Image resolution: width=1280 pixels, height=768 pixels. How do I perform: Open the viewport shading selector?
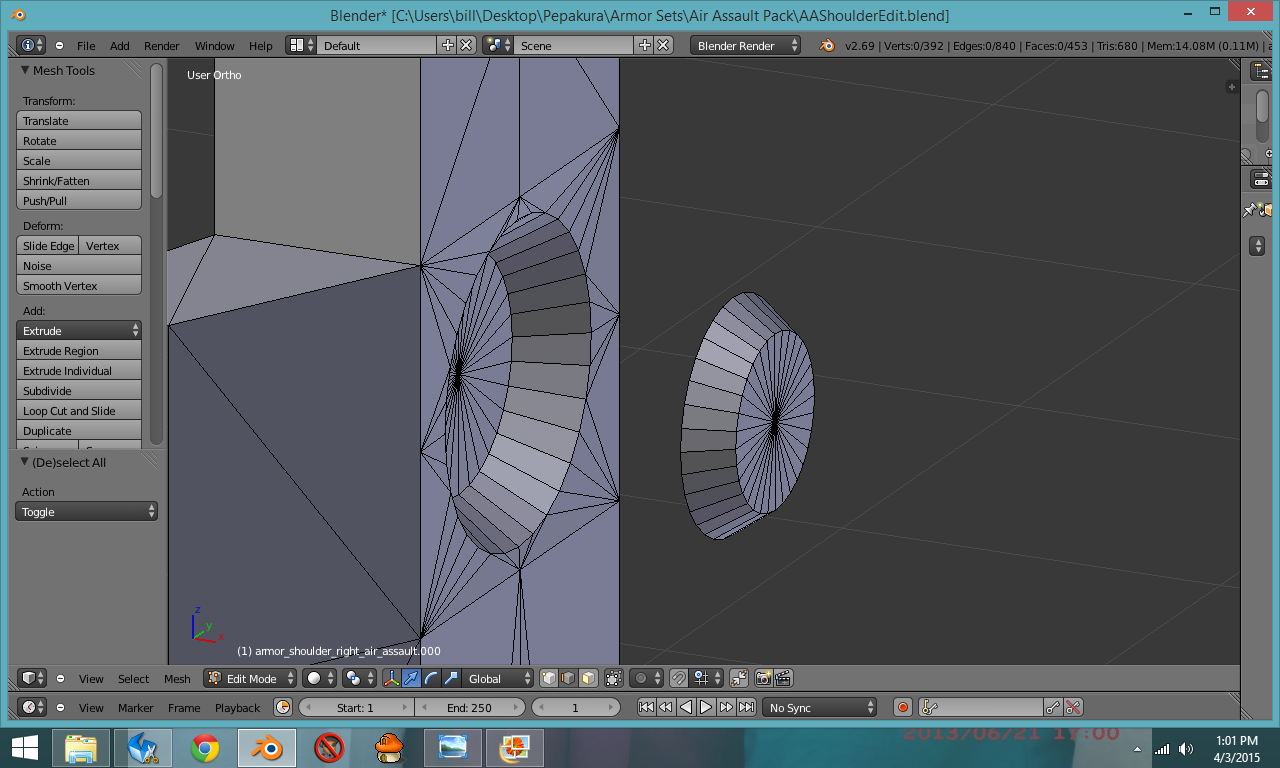320,678
